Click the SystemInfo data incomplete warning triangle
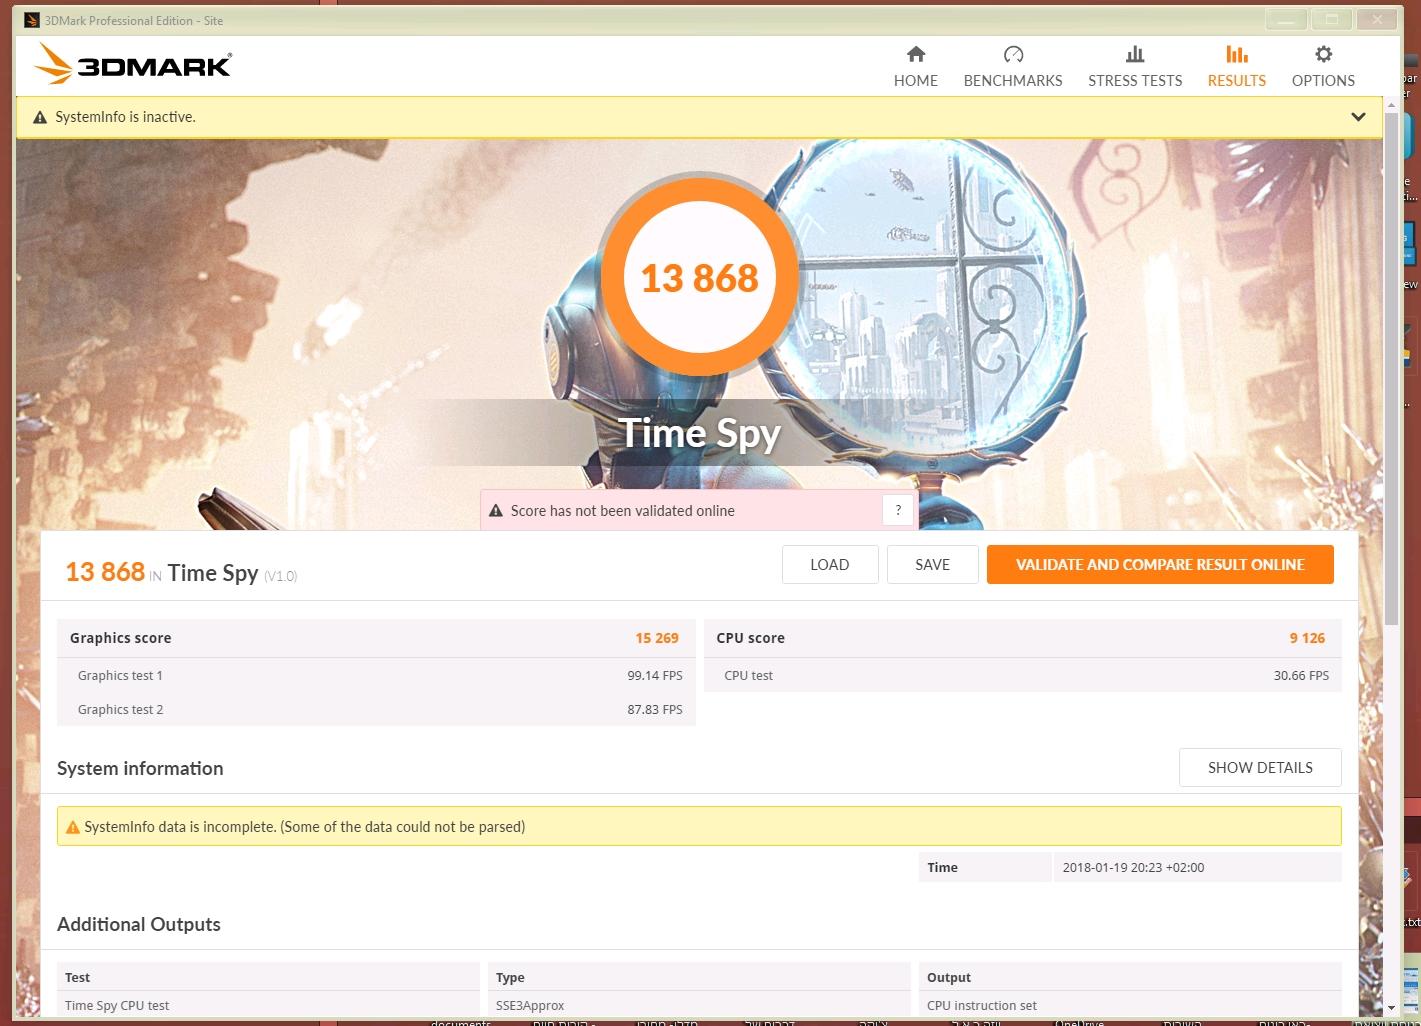Image resolution: width=1421 pixels, height=1026 pixels. click(x=72, y=827)
